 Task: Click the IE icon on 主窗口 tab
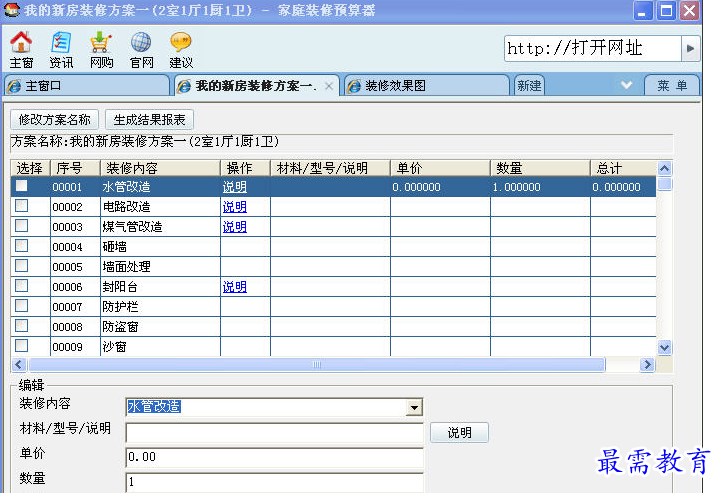pos(14,86)
